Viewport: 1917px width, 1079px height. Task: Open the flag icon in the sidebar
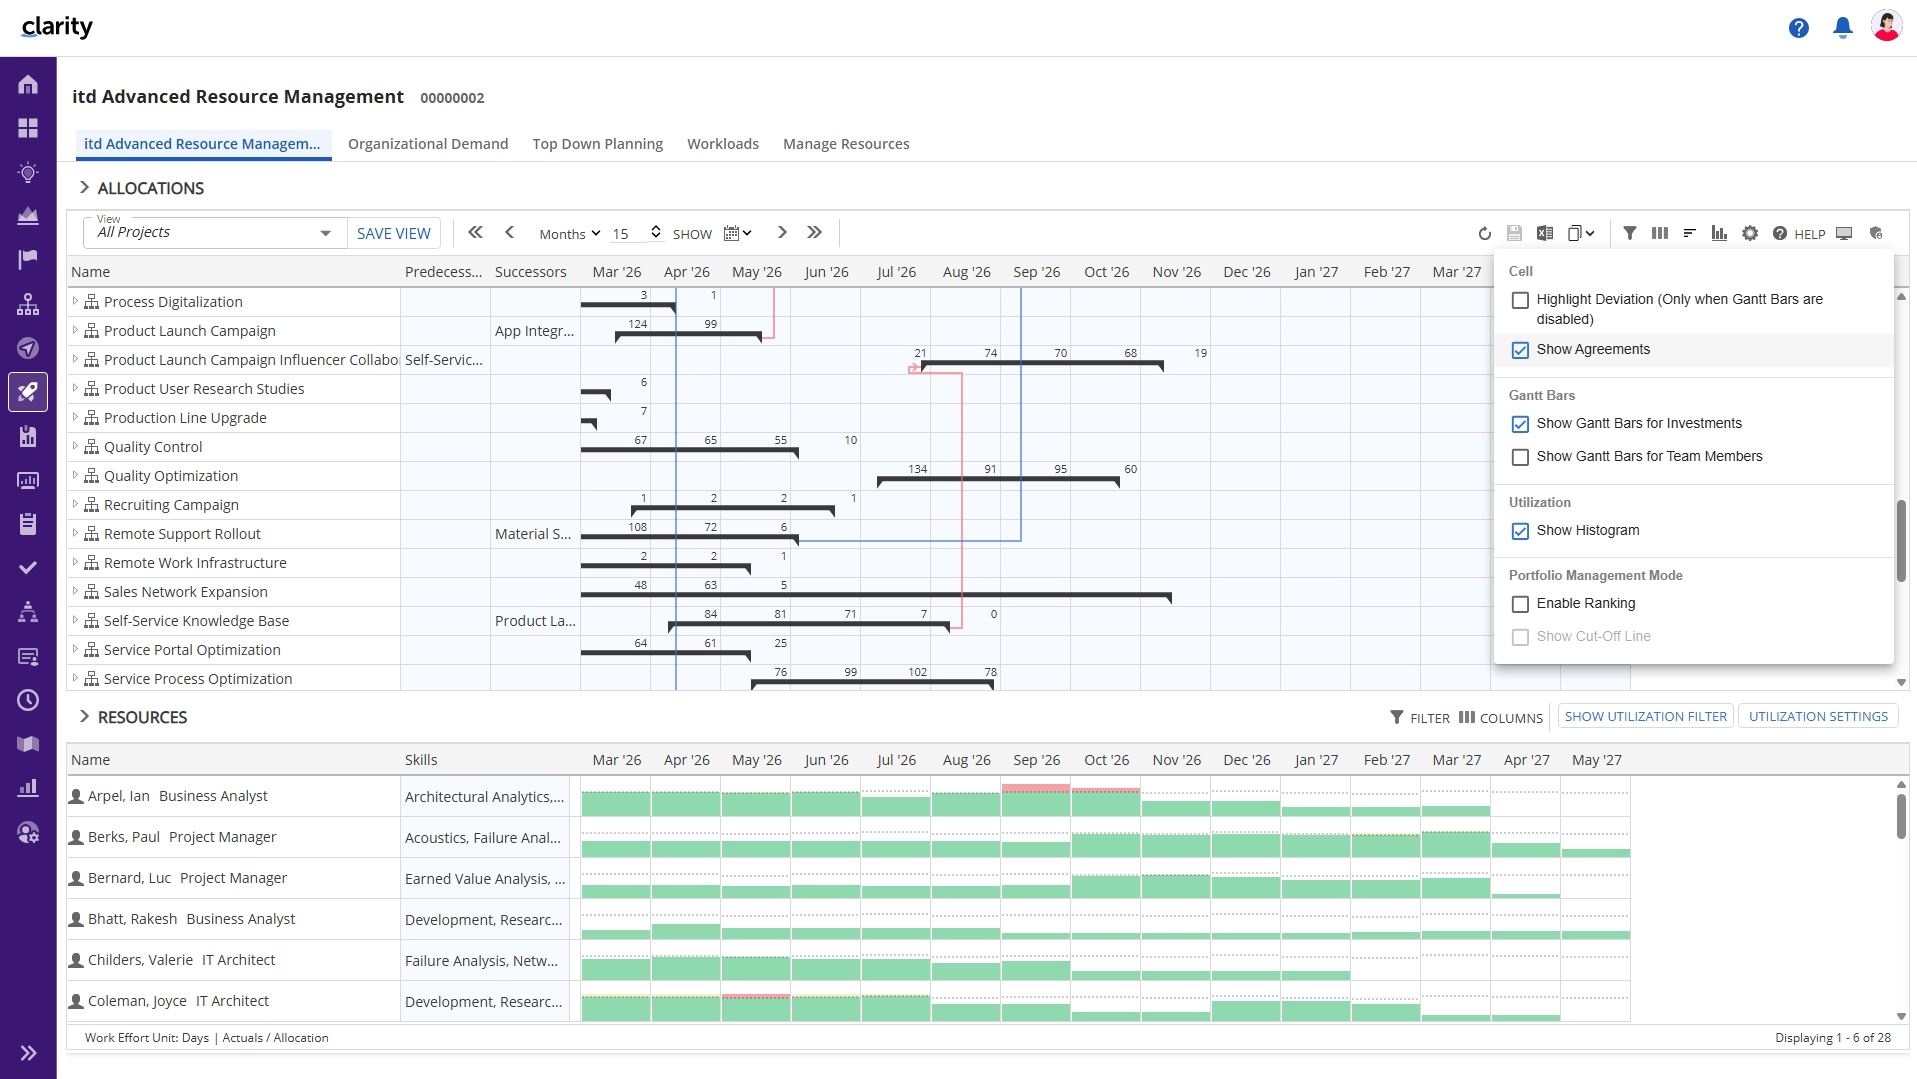[x=28, y=259]
